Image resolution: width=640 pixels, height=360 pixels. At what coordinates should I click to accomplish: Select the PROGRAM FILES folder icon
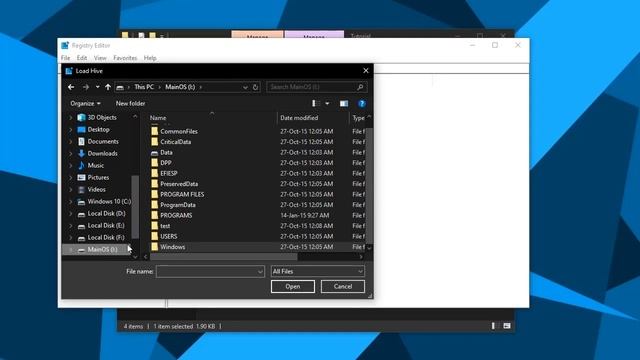pyautogui.click(x=154, y=194)
